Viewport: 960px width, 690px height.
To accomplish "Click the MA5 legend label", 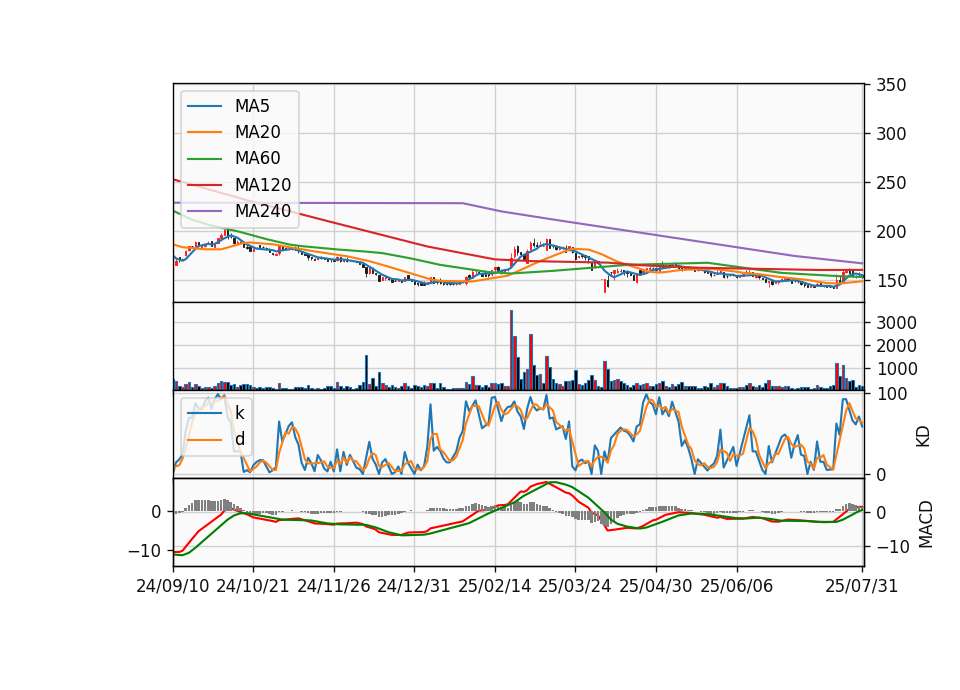I will pos(252,106).
